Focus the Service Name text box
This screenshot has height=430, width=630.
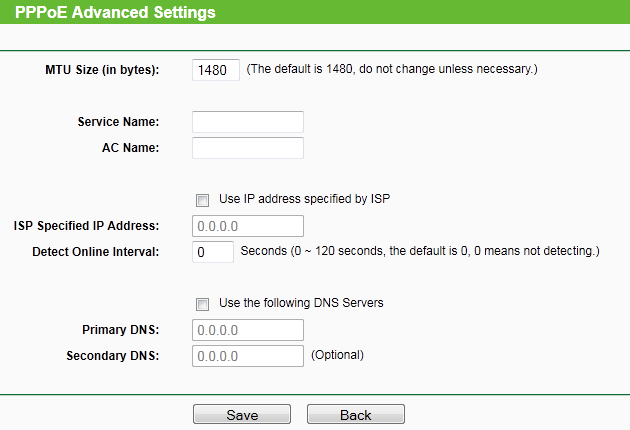pyautogui.click(x=247, y=122)
